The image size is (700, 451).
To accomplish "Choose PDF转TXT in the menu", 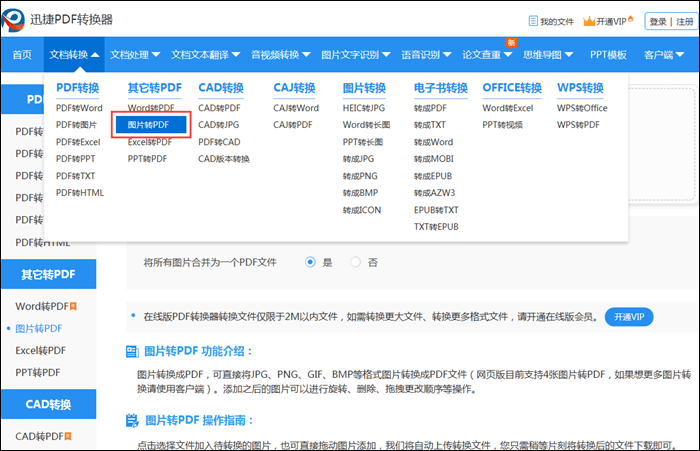I will [x=75, y=176].
